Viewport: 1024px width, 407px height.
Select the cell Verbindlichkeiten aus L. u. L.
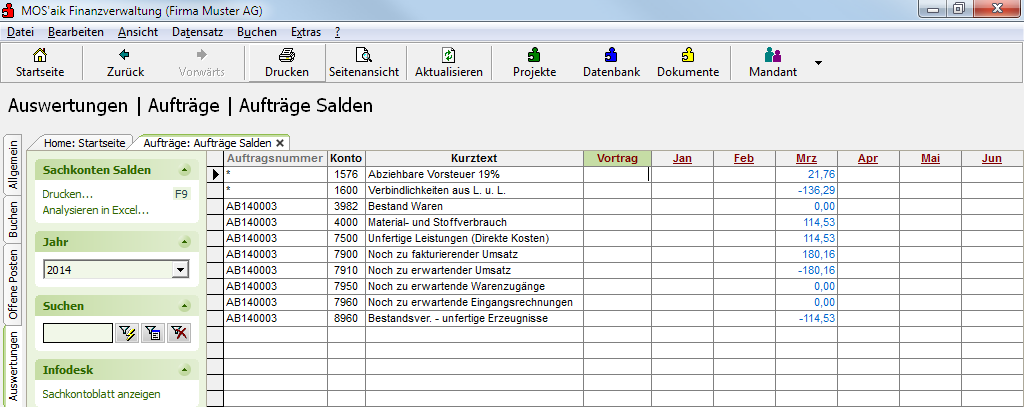click(474, 190)
